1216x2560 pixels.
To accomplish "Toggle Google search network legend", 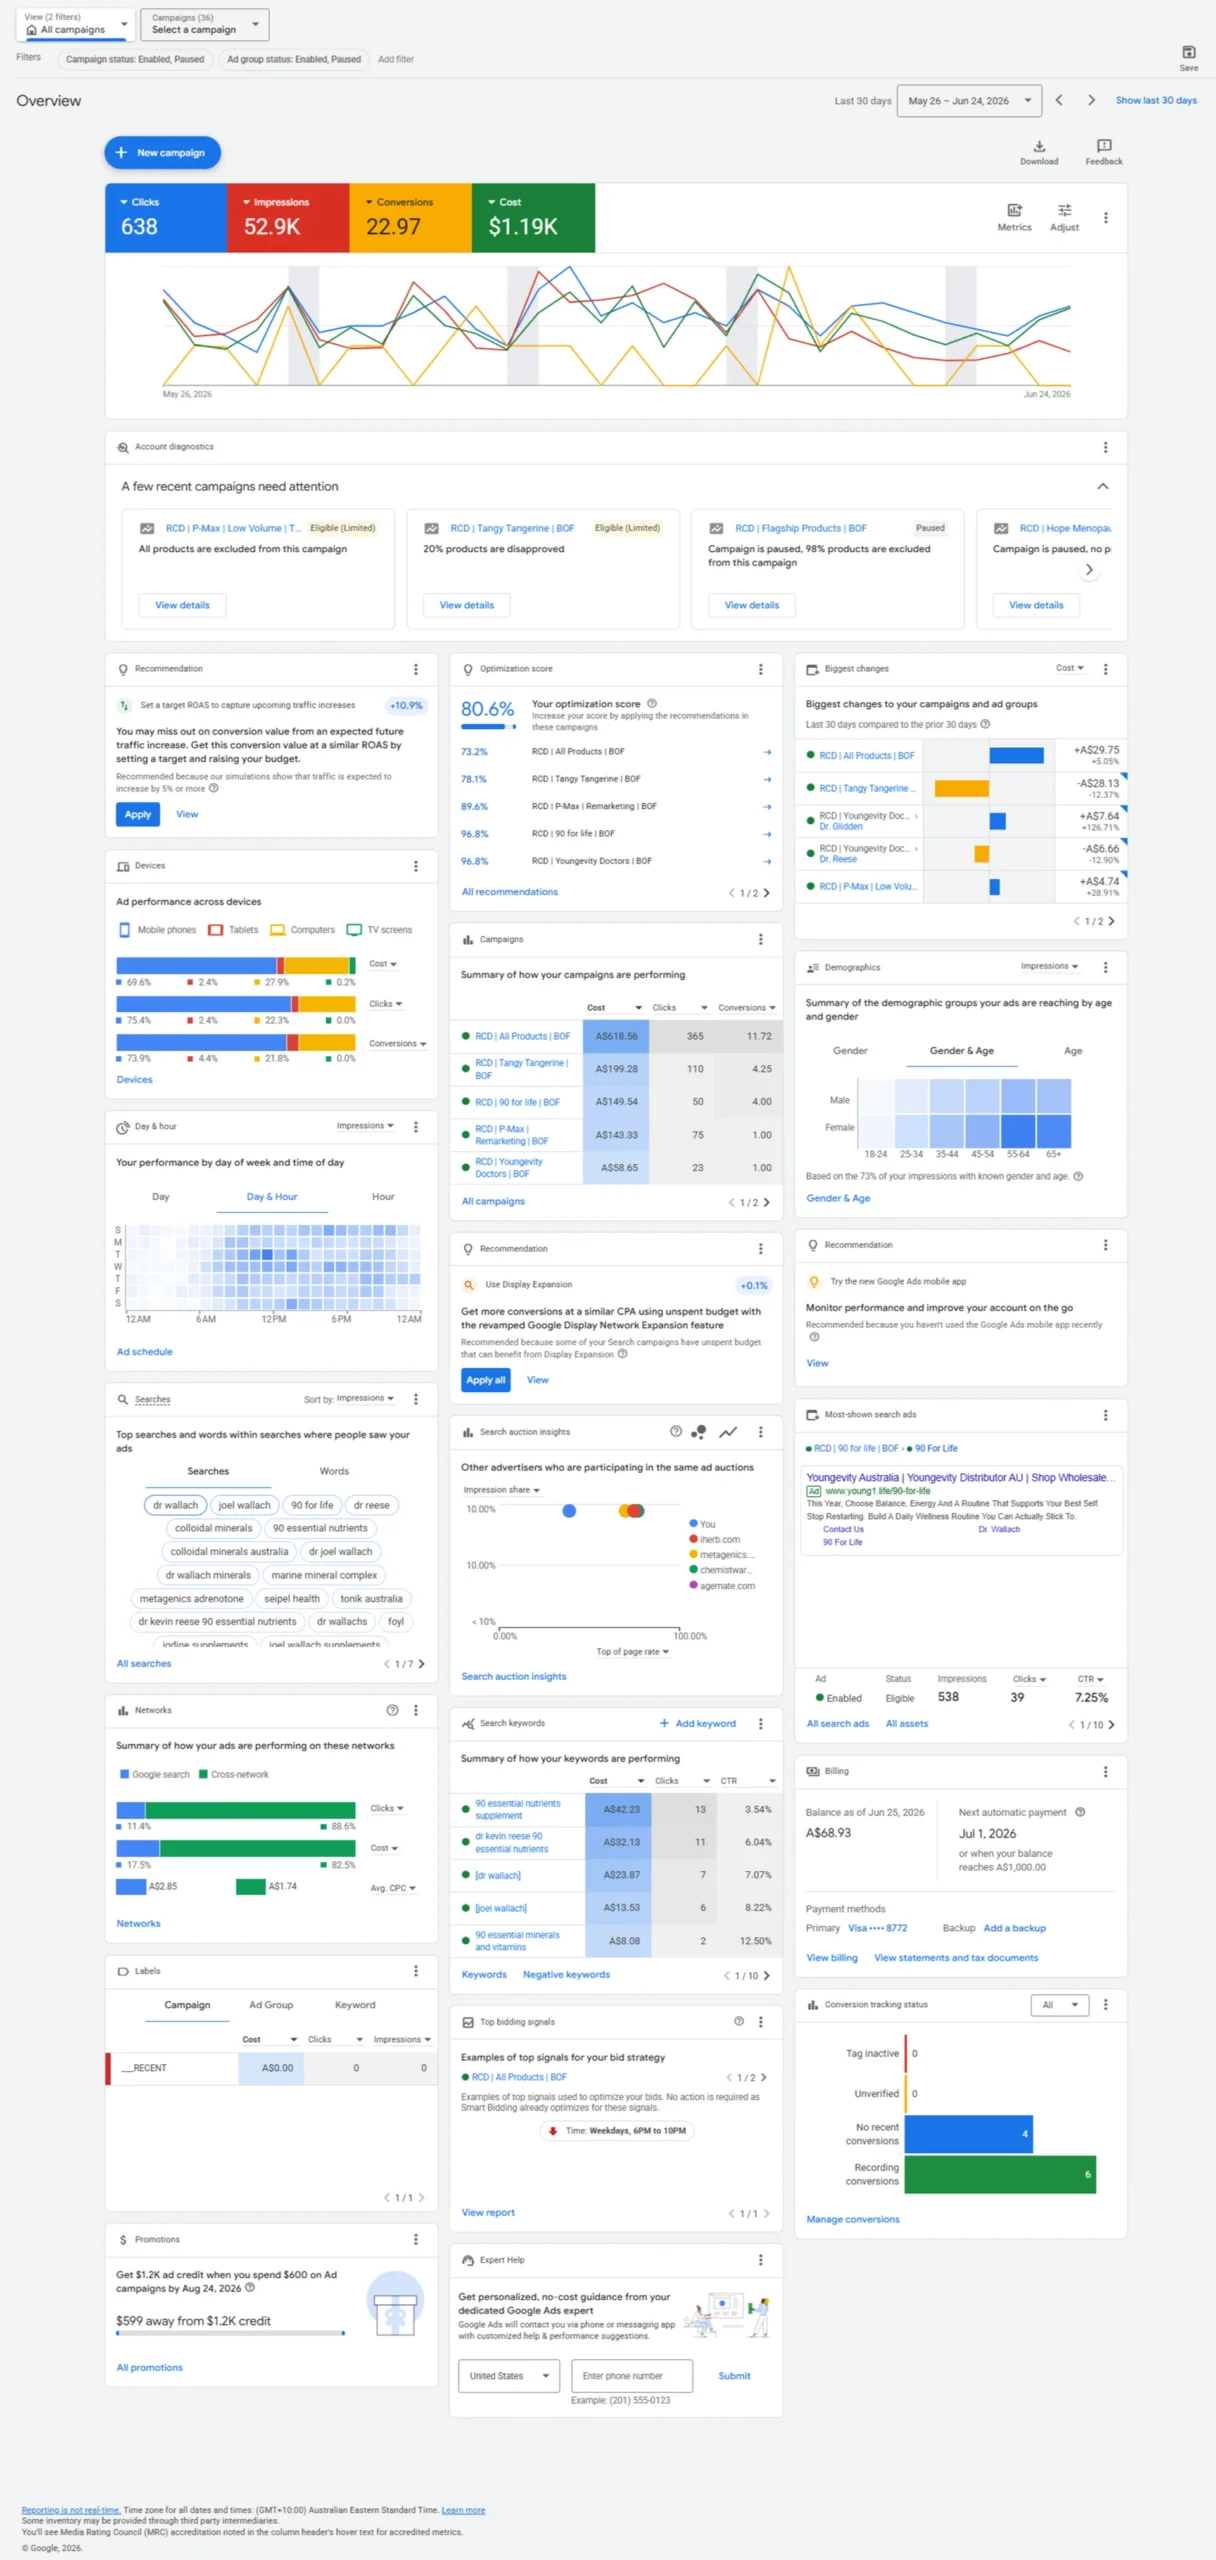I will click(x=125, y=1774).
